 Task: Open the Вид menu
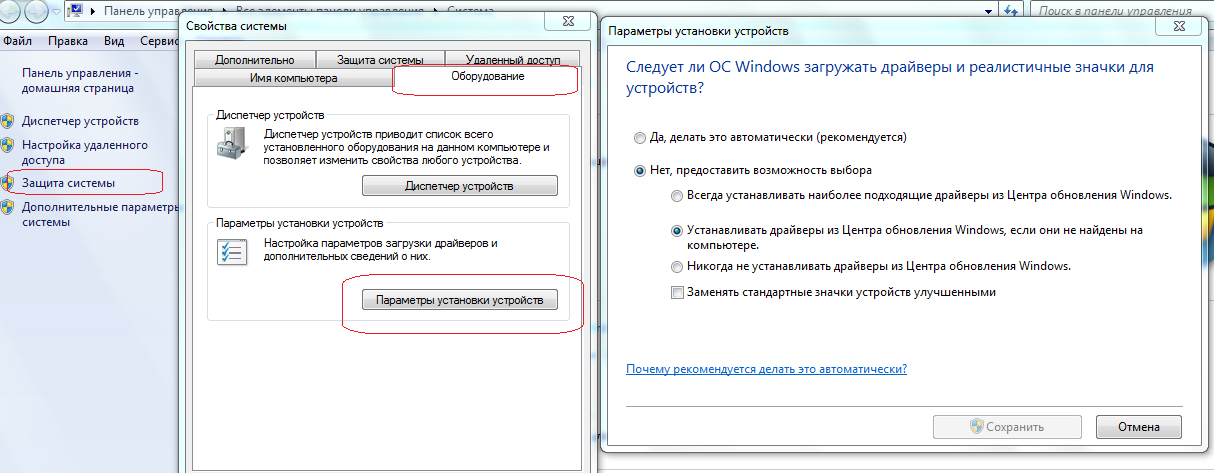(x=114, y=41)
